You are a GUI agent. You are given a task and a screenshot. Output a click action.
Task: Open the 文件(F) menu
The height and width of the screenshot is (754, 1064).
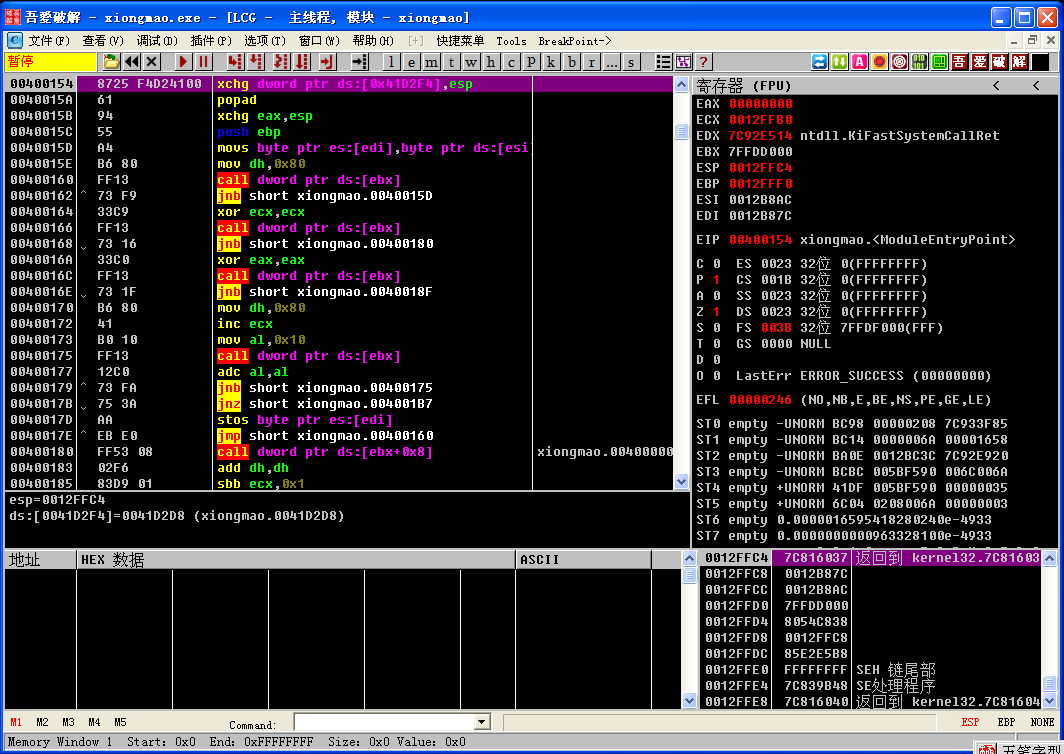pos(49,41)
